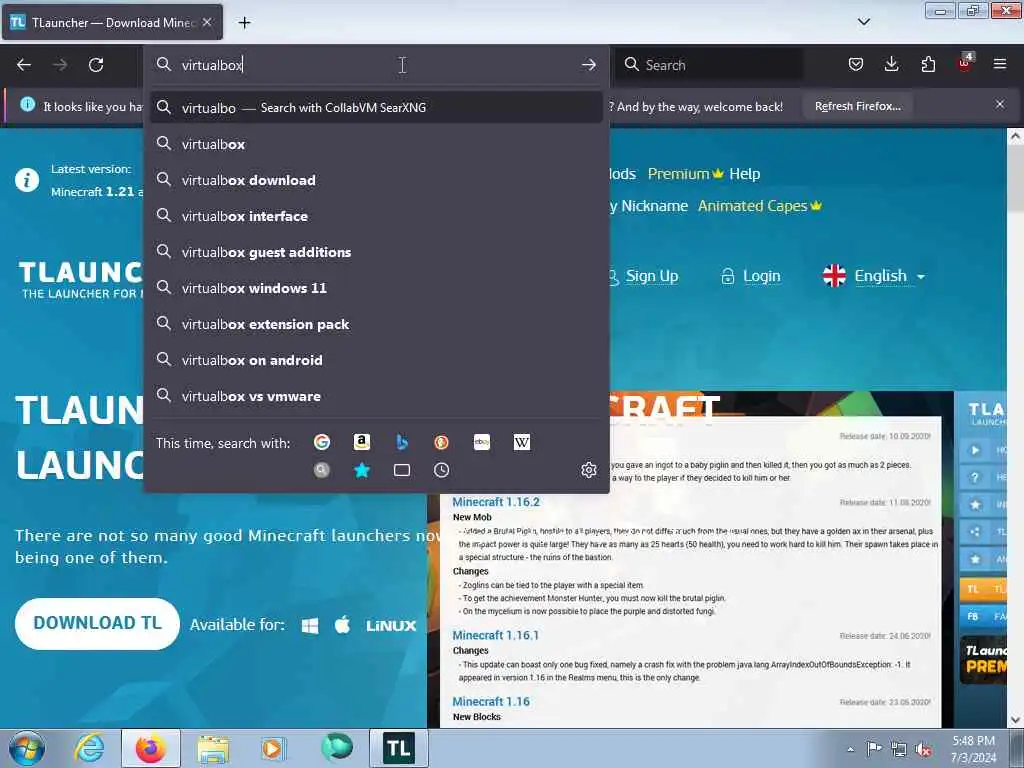This screenshot has width=1024, height=768.
Task: Search this time with eBay
Action: 482,442
